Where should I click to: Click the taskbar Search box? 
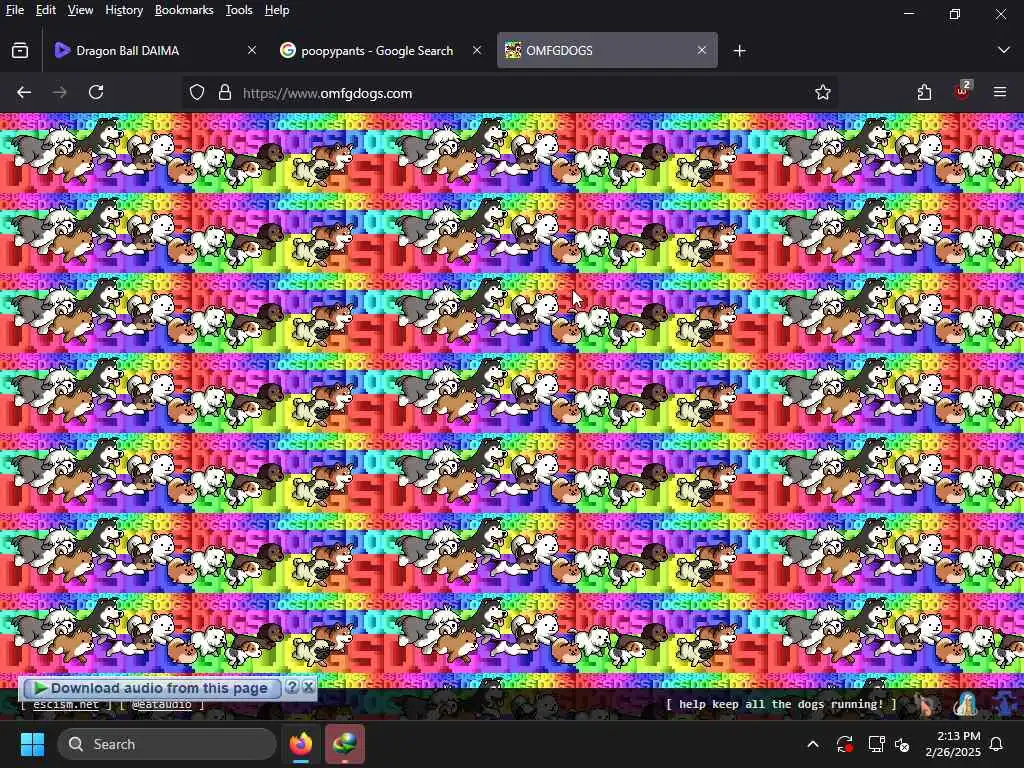click(167, 744)
